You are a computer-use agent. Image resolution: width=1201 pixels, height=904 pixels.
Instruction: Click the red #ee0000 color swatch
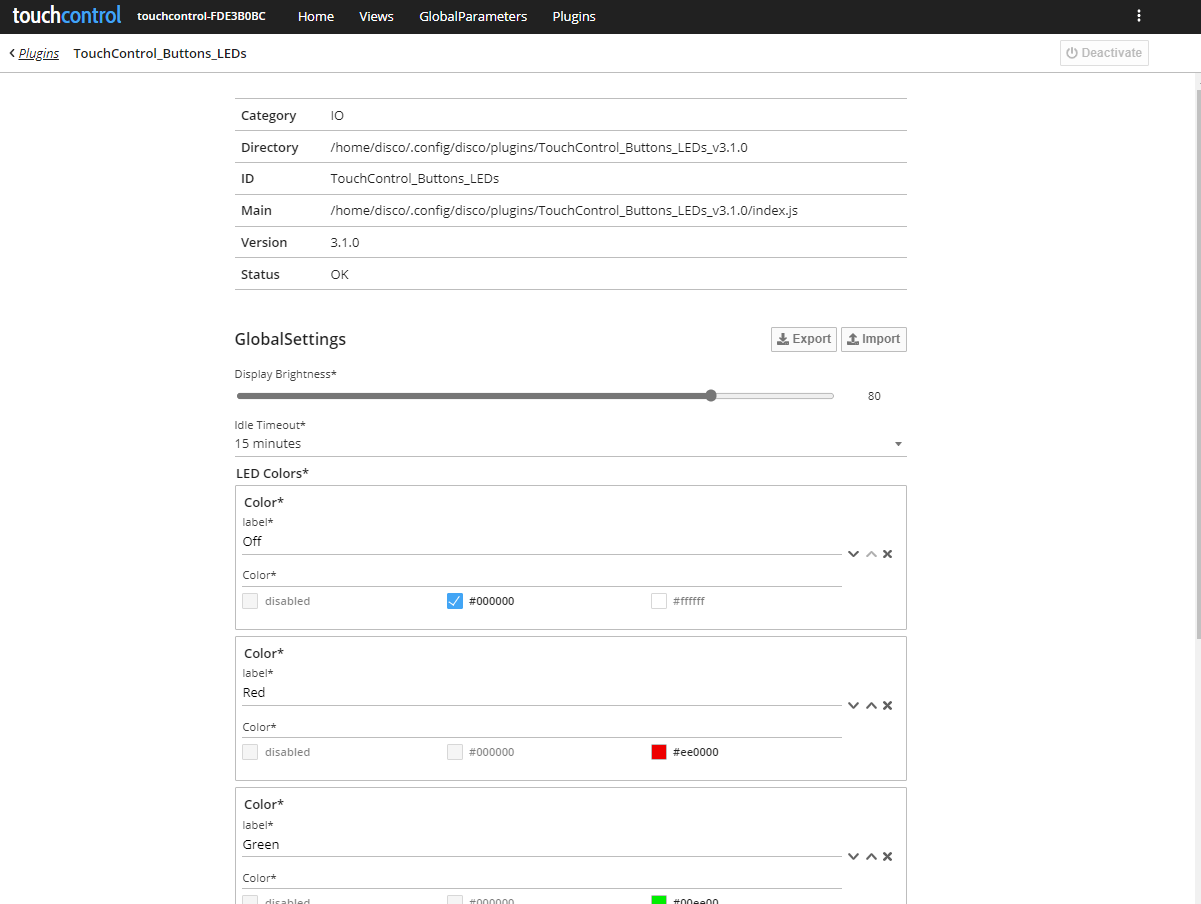click(658, 751)
